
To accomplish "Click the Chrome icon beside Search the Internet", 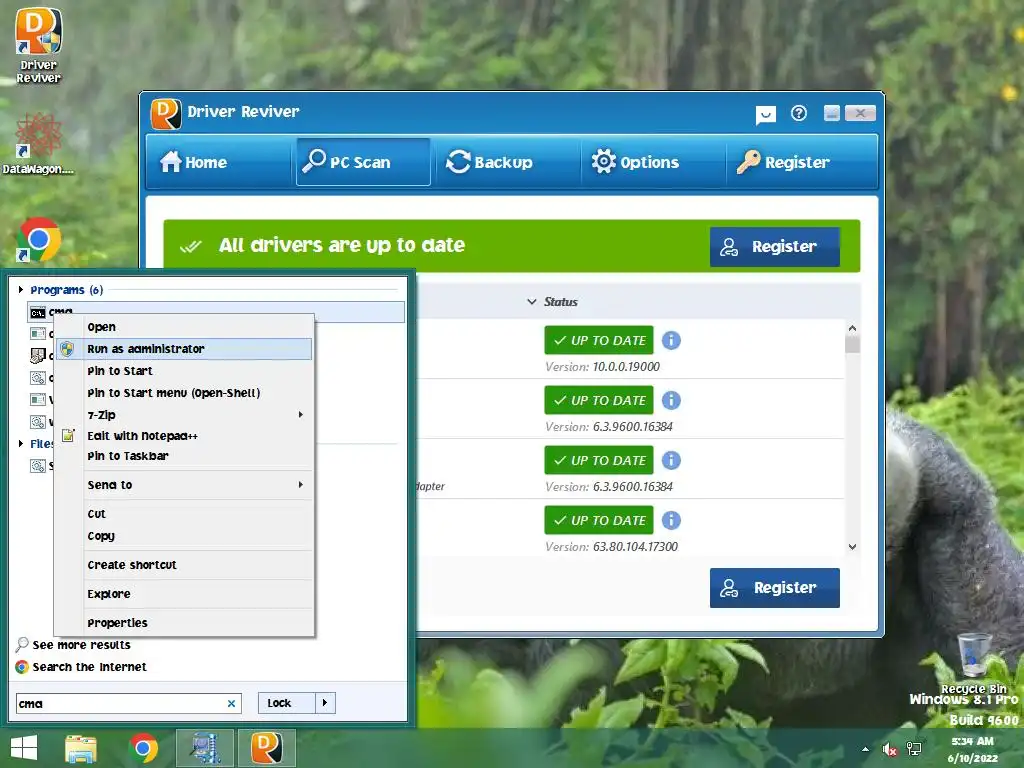I will click(x=22, y=667).
